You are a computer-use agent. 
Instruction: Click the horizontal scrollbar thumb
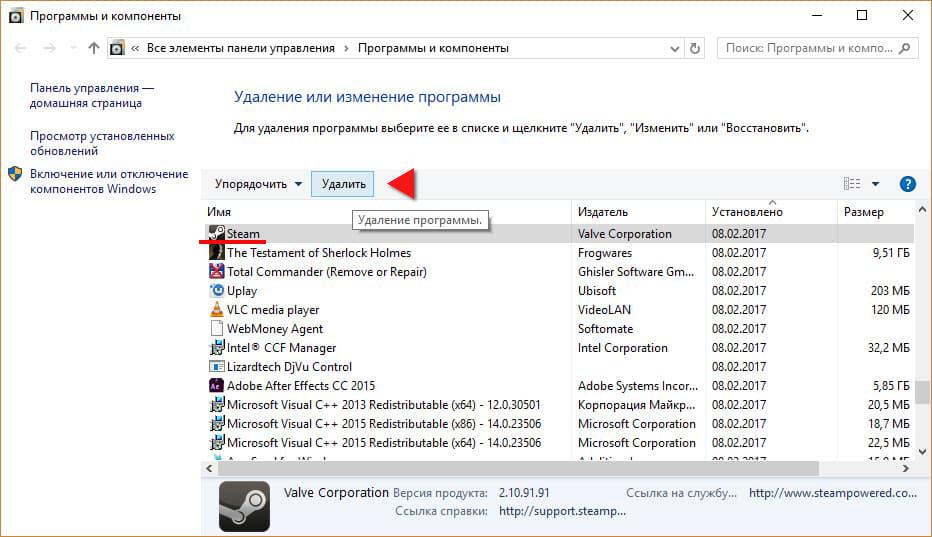point(518,469)
